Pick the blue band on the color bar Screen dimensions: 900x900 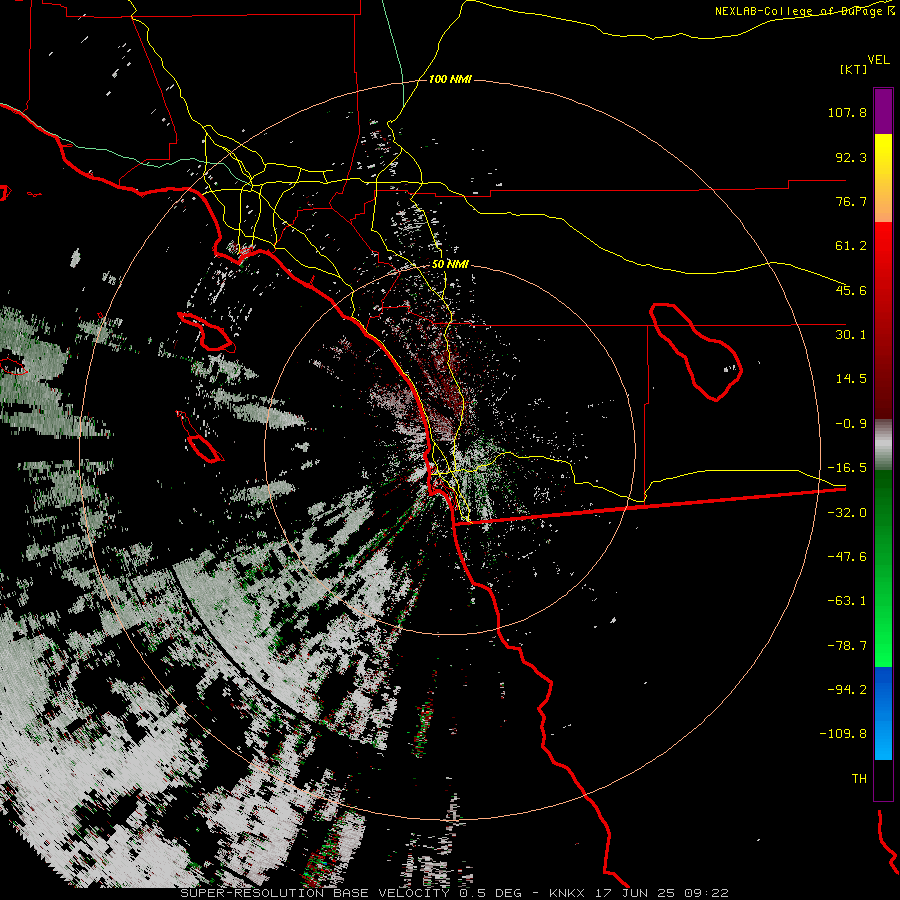[x=883, y=713]
